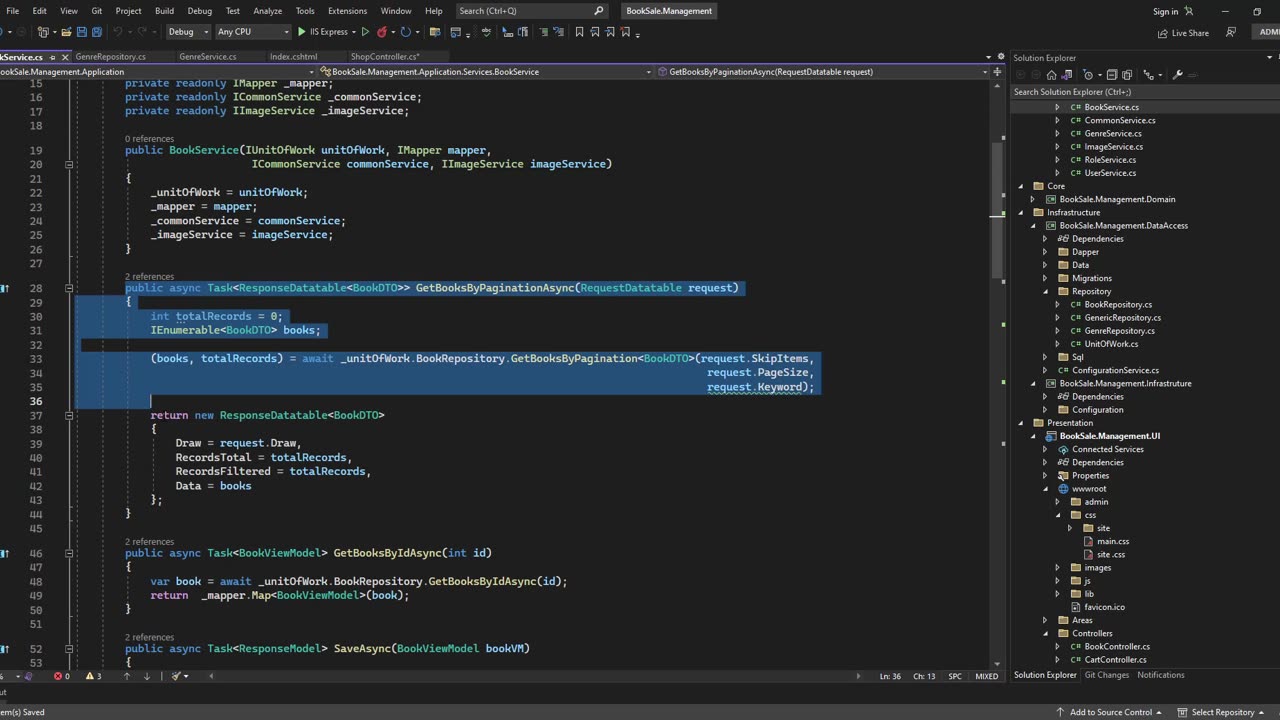The image size is (1280, 720).
Task: Go to next issue down arrow
Action: pyautogui.click(x=147, y=676)
